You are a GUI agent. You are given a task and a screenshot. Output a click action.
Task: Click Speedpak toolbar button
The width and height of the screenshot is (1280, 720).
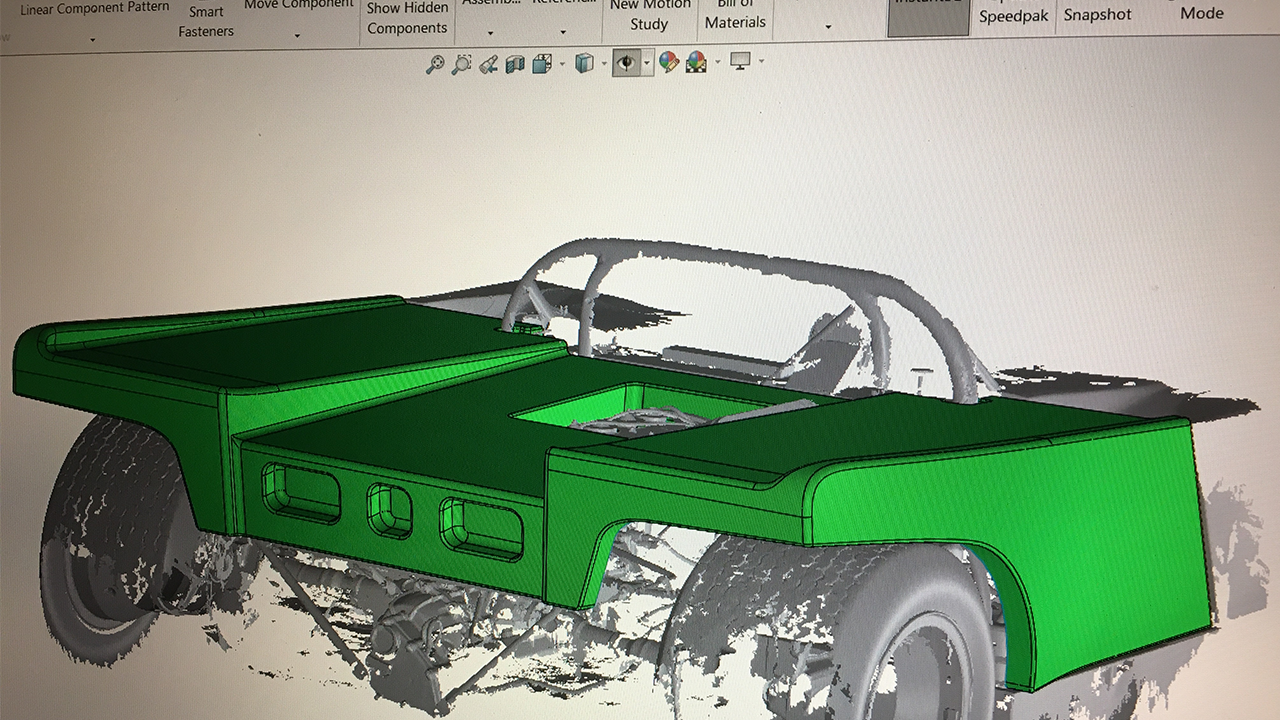(x=1014, y=16)
